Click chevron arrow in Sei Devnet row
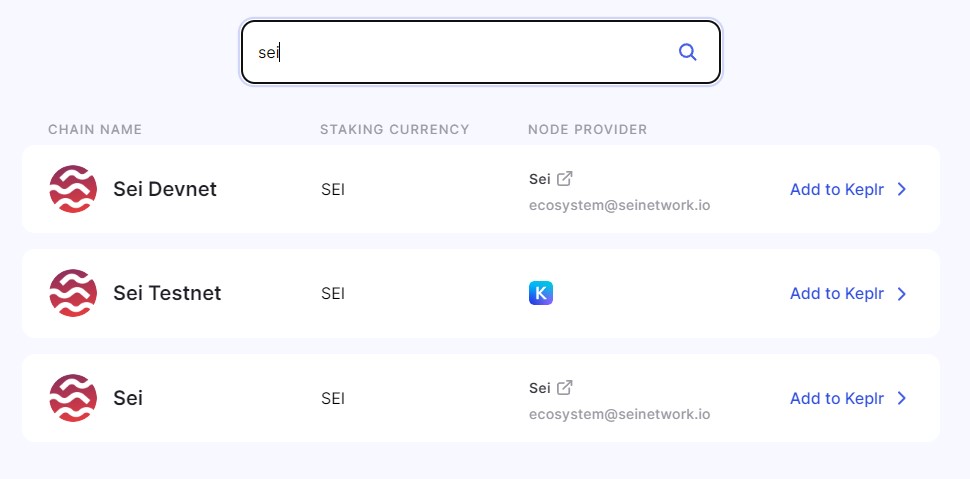Screen dimensions: 970x479 902,189
